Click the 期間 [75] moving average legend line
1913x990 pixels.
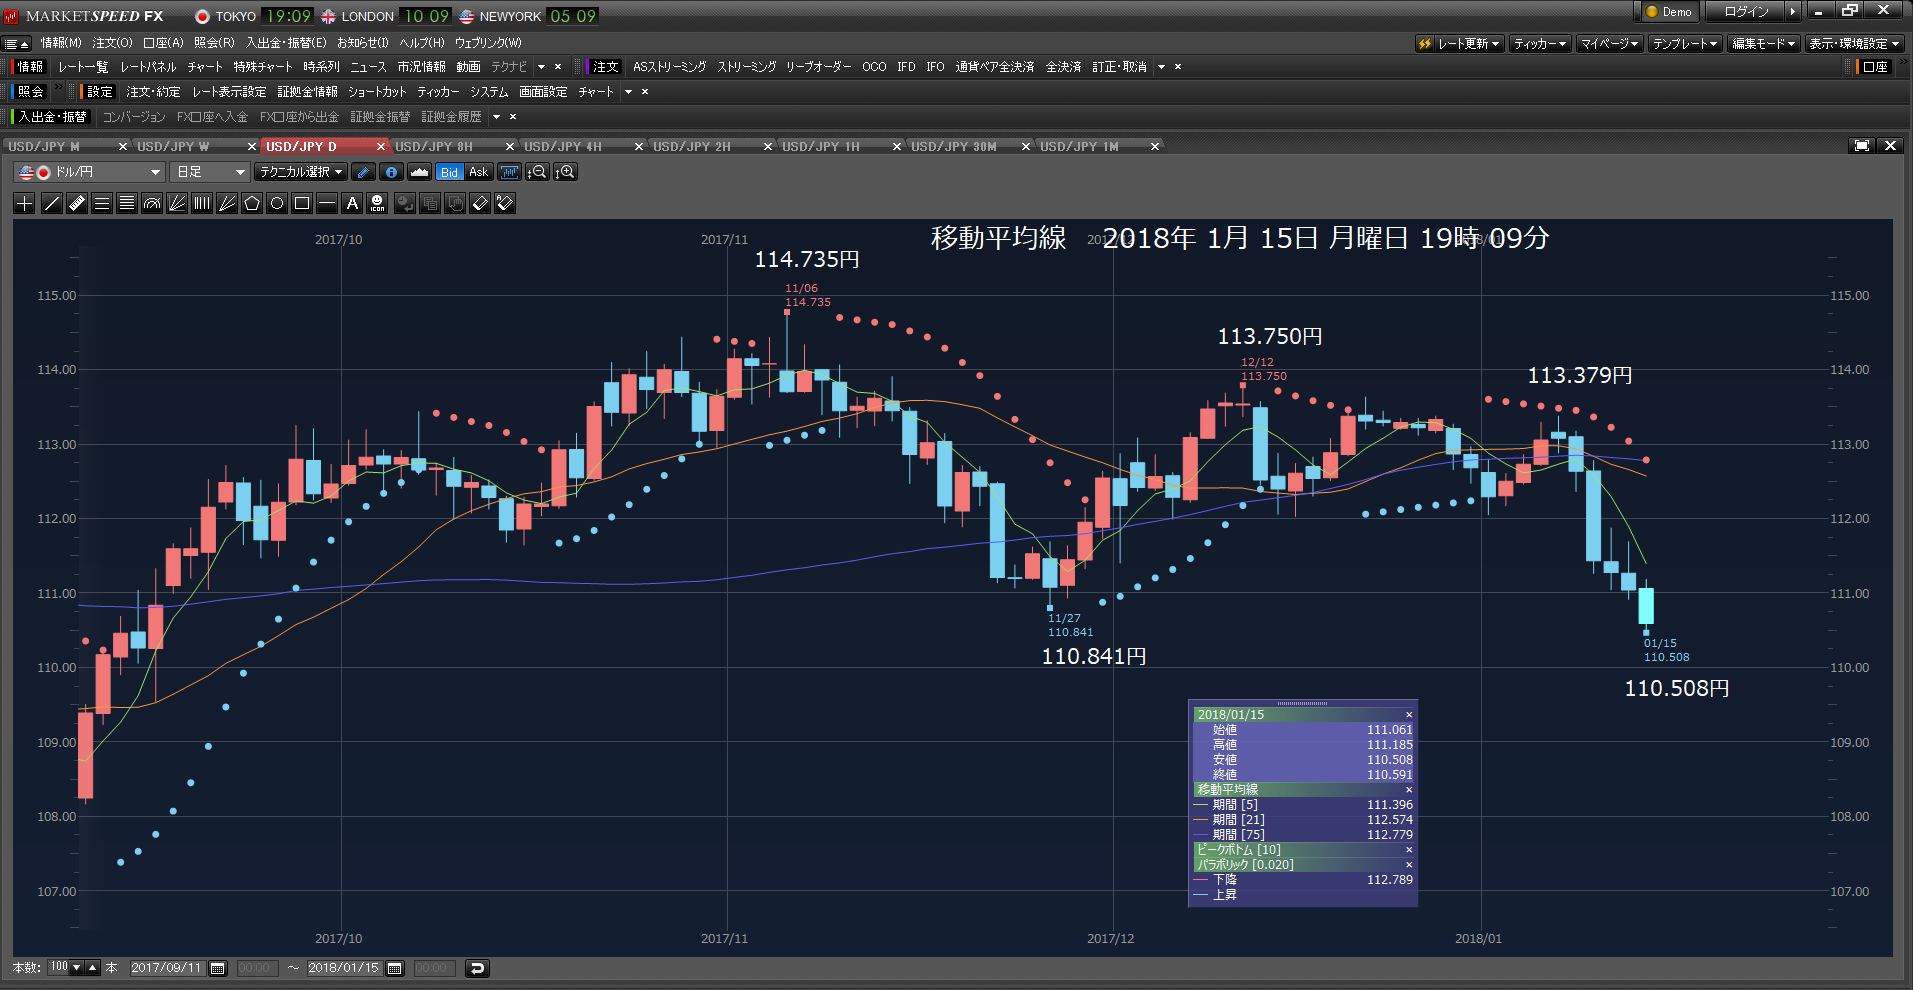click(x=1303, y=835)
